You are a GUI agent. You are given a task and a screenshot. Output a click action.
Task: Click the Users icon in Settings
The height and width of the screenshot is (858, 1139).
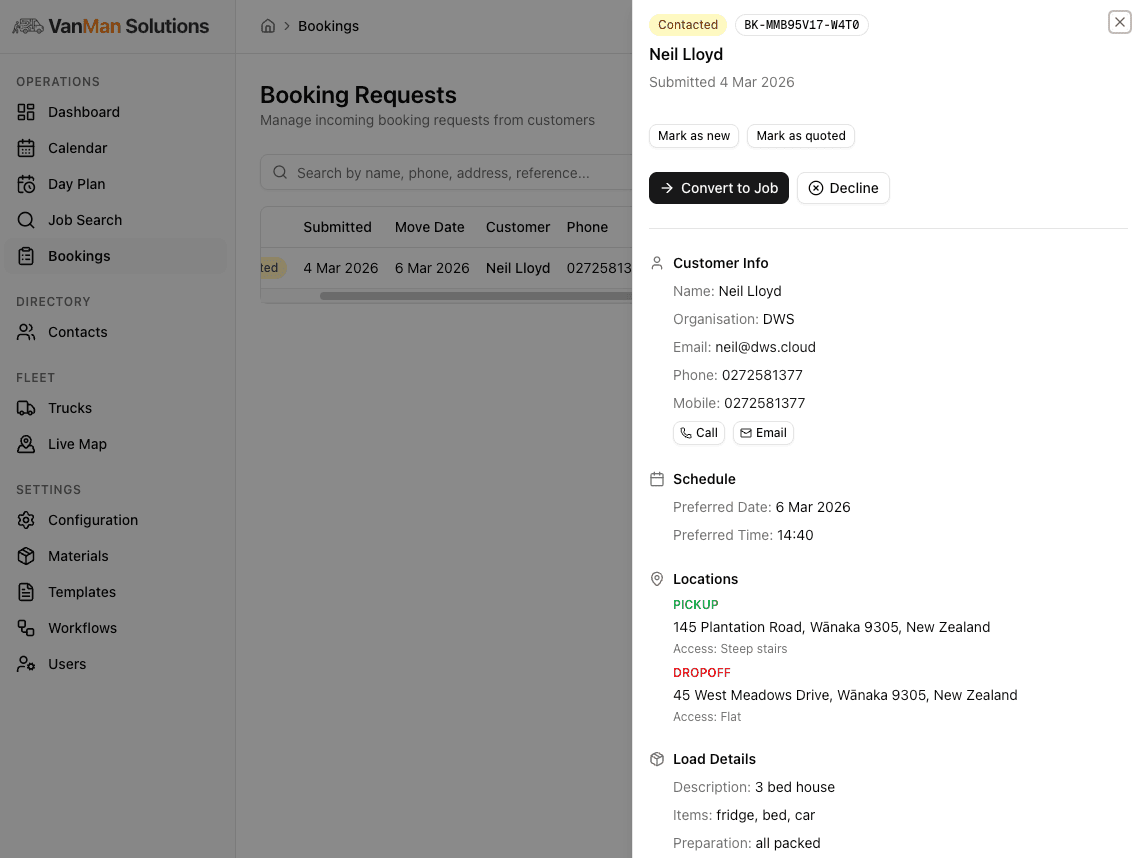coord(27,664)
